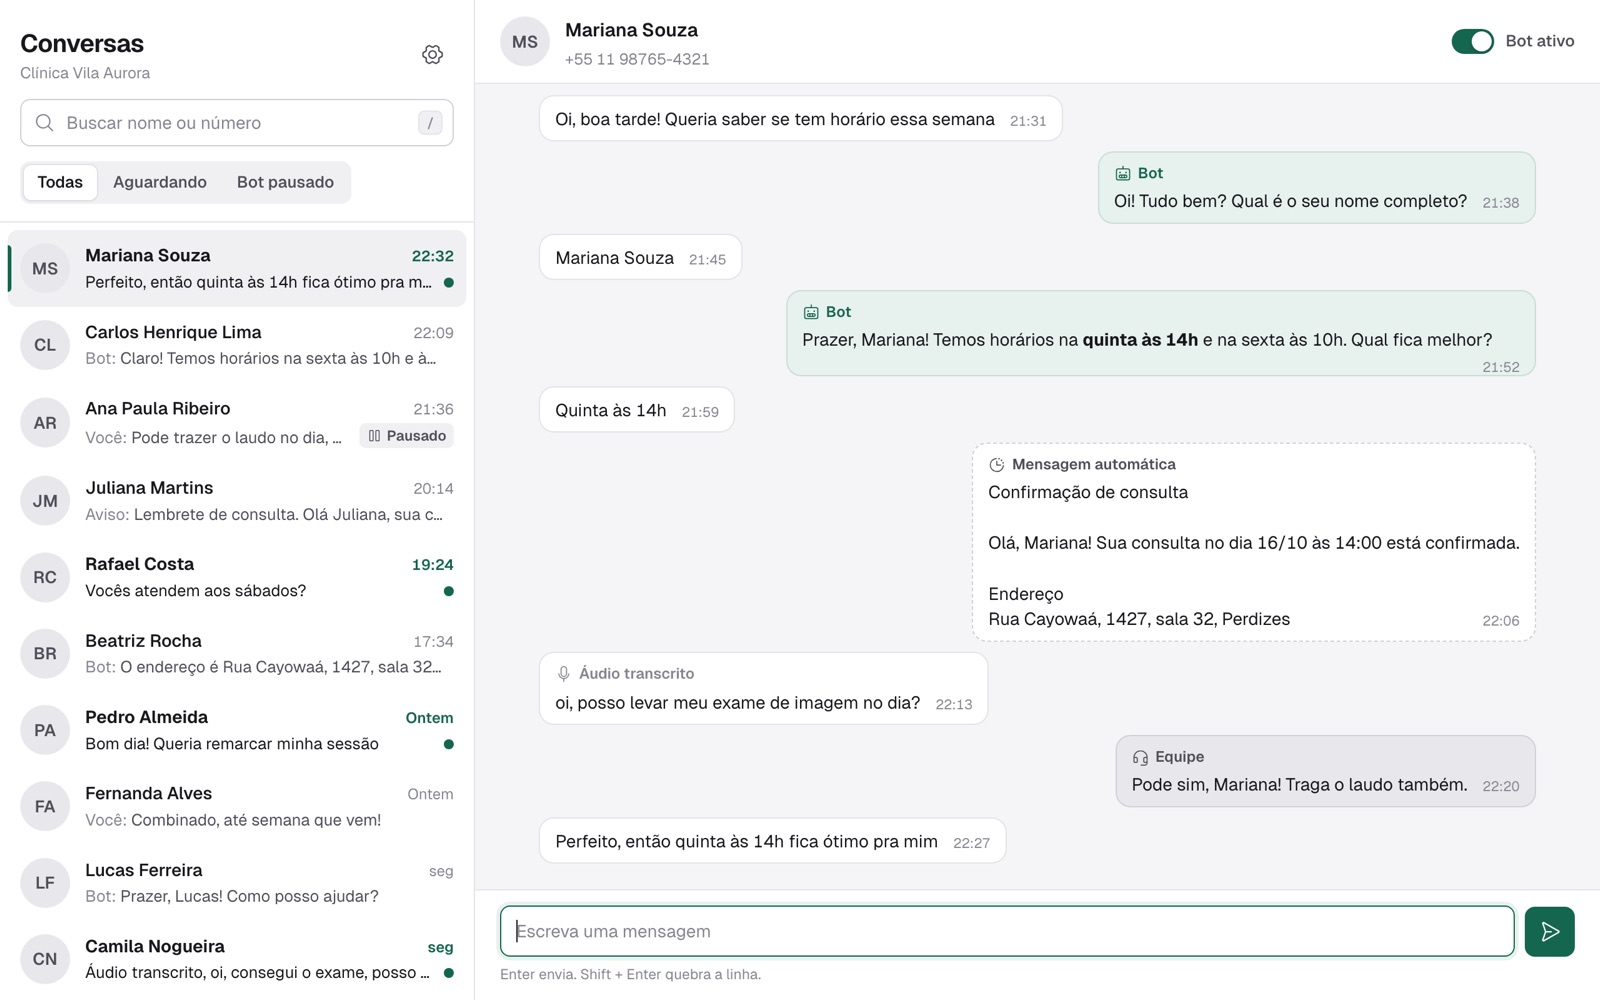Switch to the Aguardando tab
This screenshot has height=1000, width=1600.
coord(160,182)
